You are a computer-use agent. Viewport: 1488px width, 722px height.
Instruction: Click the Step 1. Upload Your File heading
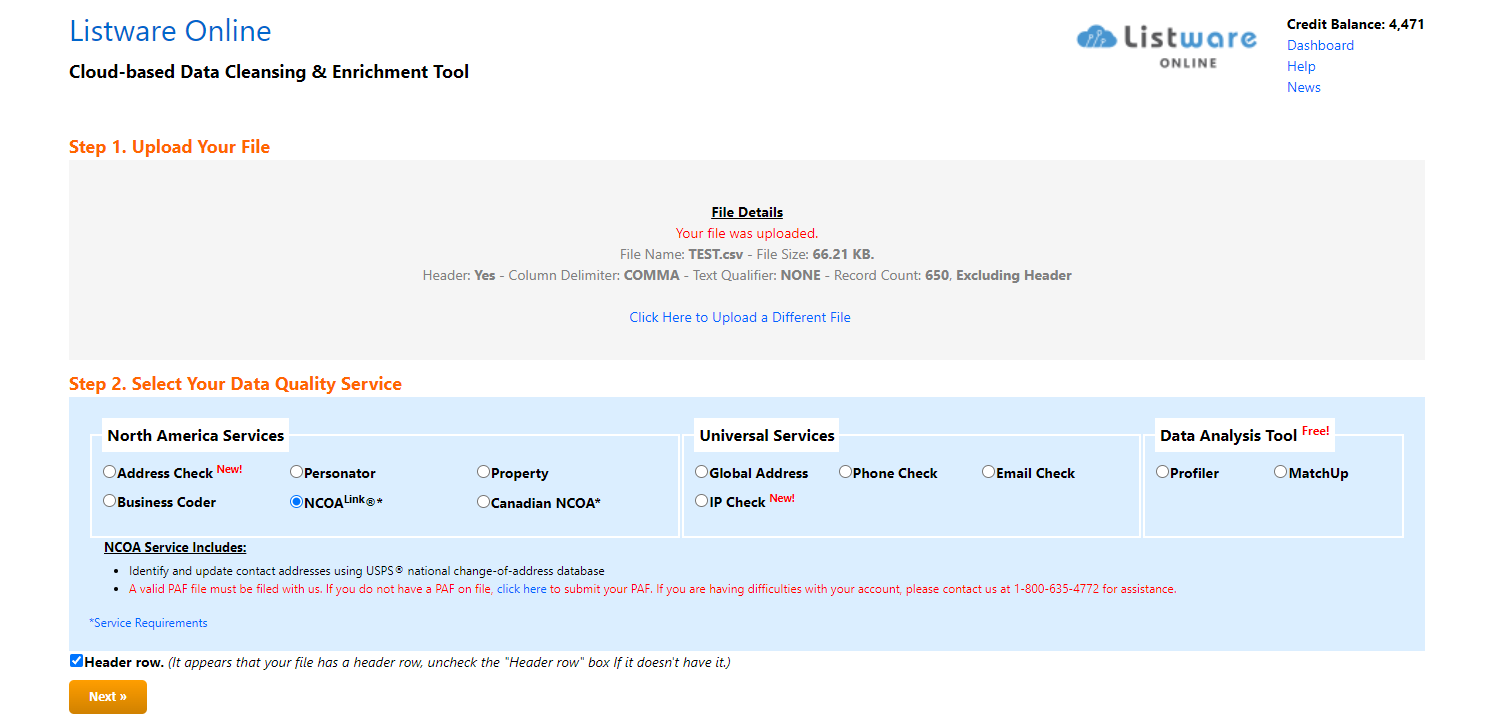point(170,147)
